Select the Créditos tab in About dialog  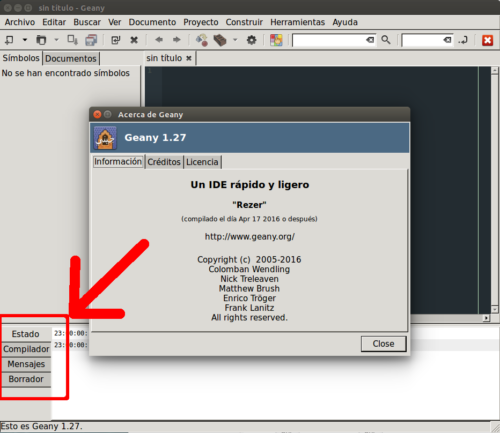point(164,162)
